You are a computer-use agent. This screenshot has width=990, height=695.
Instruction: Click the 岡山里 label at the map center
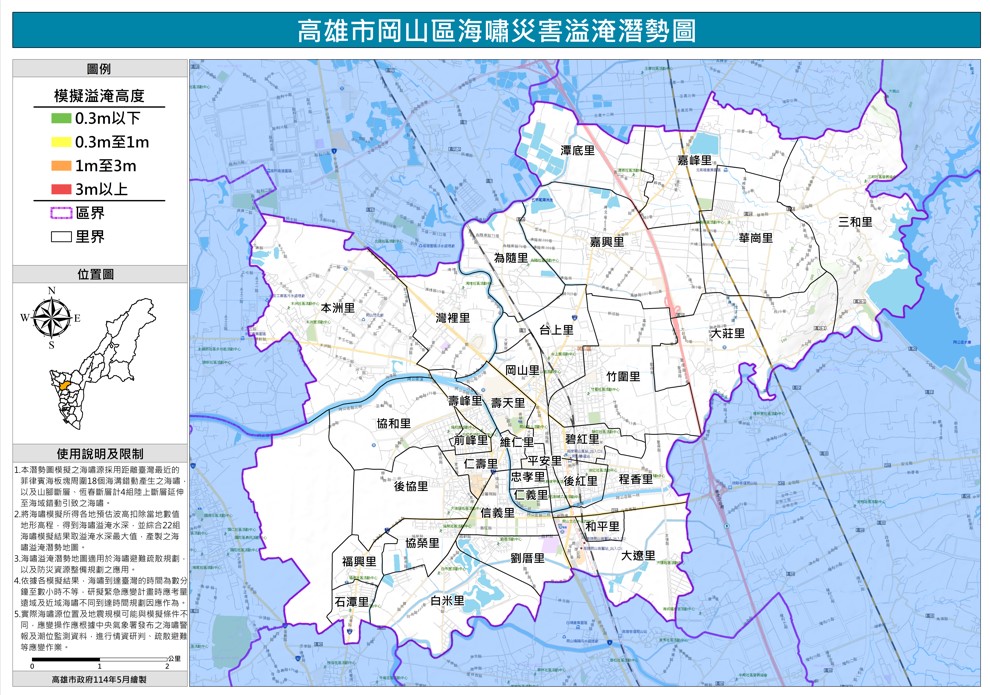tap(522, 370)
